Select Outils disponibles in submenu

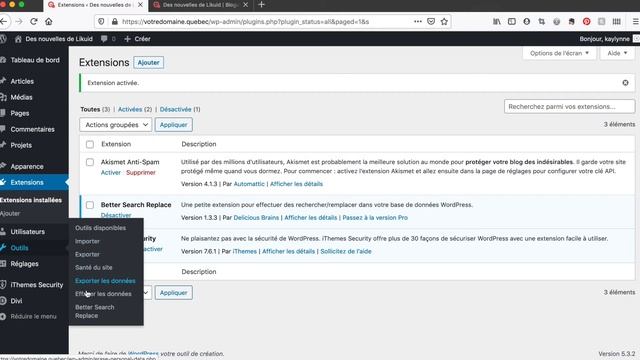click(100, 228)
